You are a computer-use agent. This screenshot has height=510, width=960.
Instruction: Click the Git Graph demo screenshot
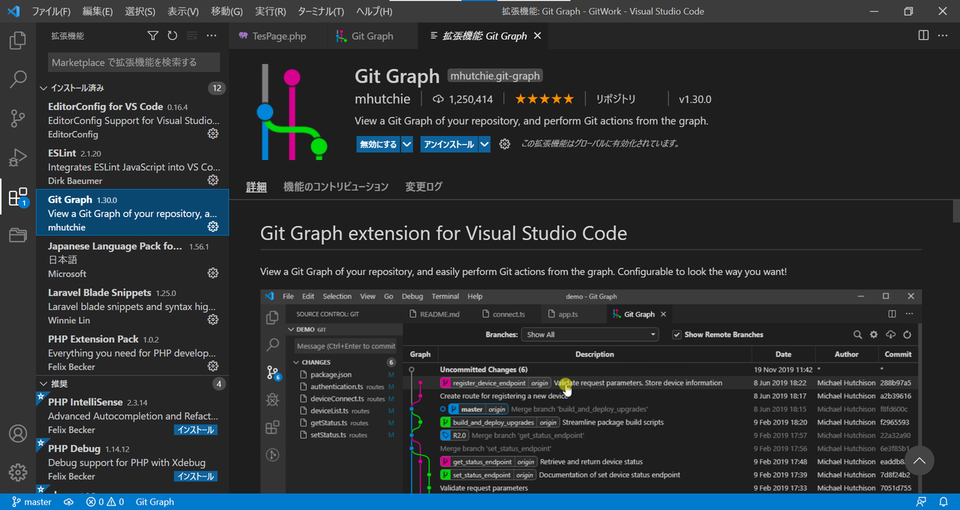[x=591, y=391]
